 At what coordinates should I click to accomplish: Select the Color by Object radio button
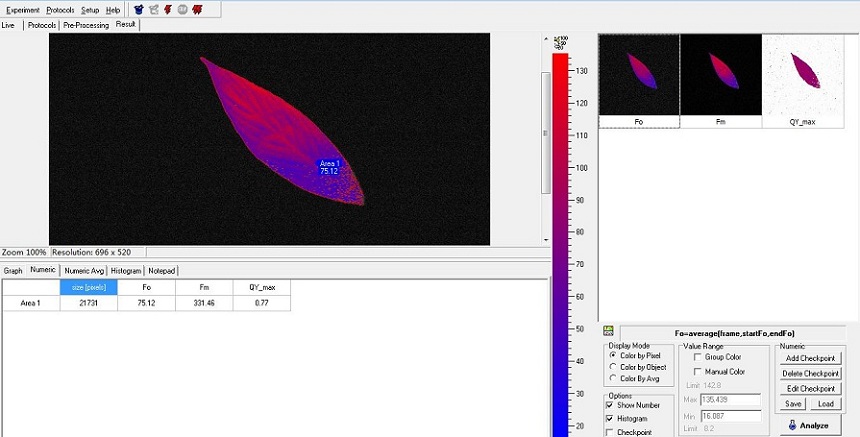[x=613, y=367]
